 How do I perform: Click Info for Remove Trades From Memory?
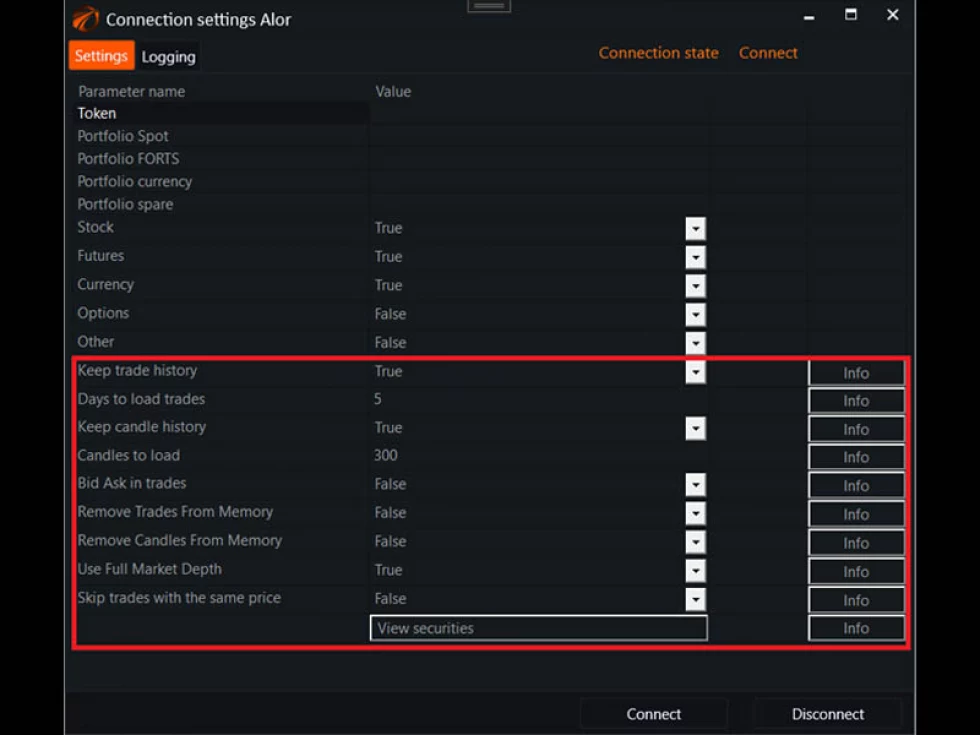856,514
